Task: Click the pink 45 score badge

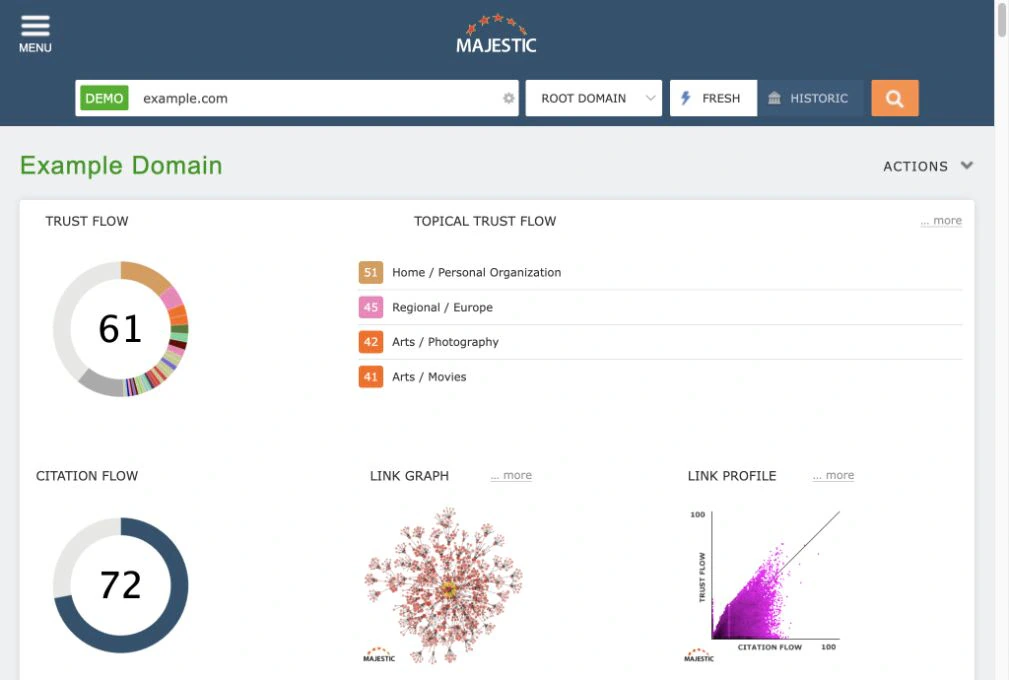Action: coord(371,307)
